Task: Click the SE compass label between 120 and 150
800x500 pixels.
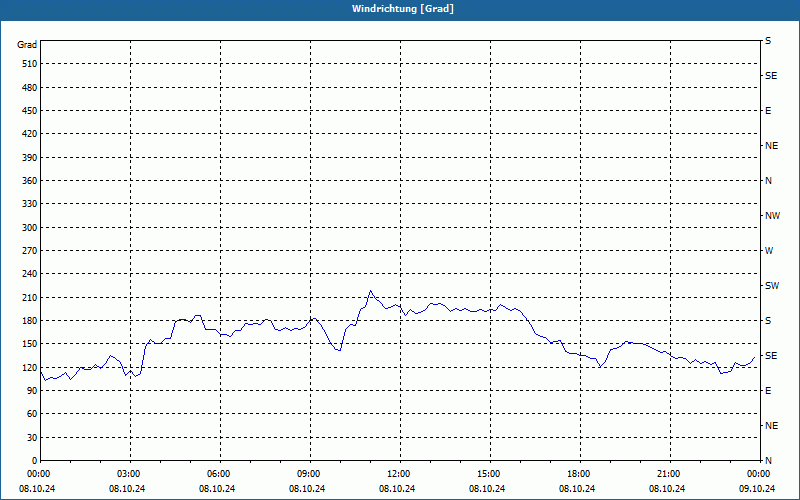Action: click(x=771, y=356)
